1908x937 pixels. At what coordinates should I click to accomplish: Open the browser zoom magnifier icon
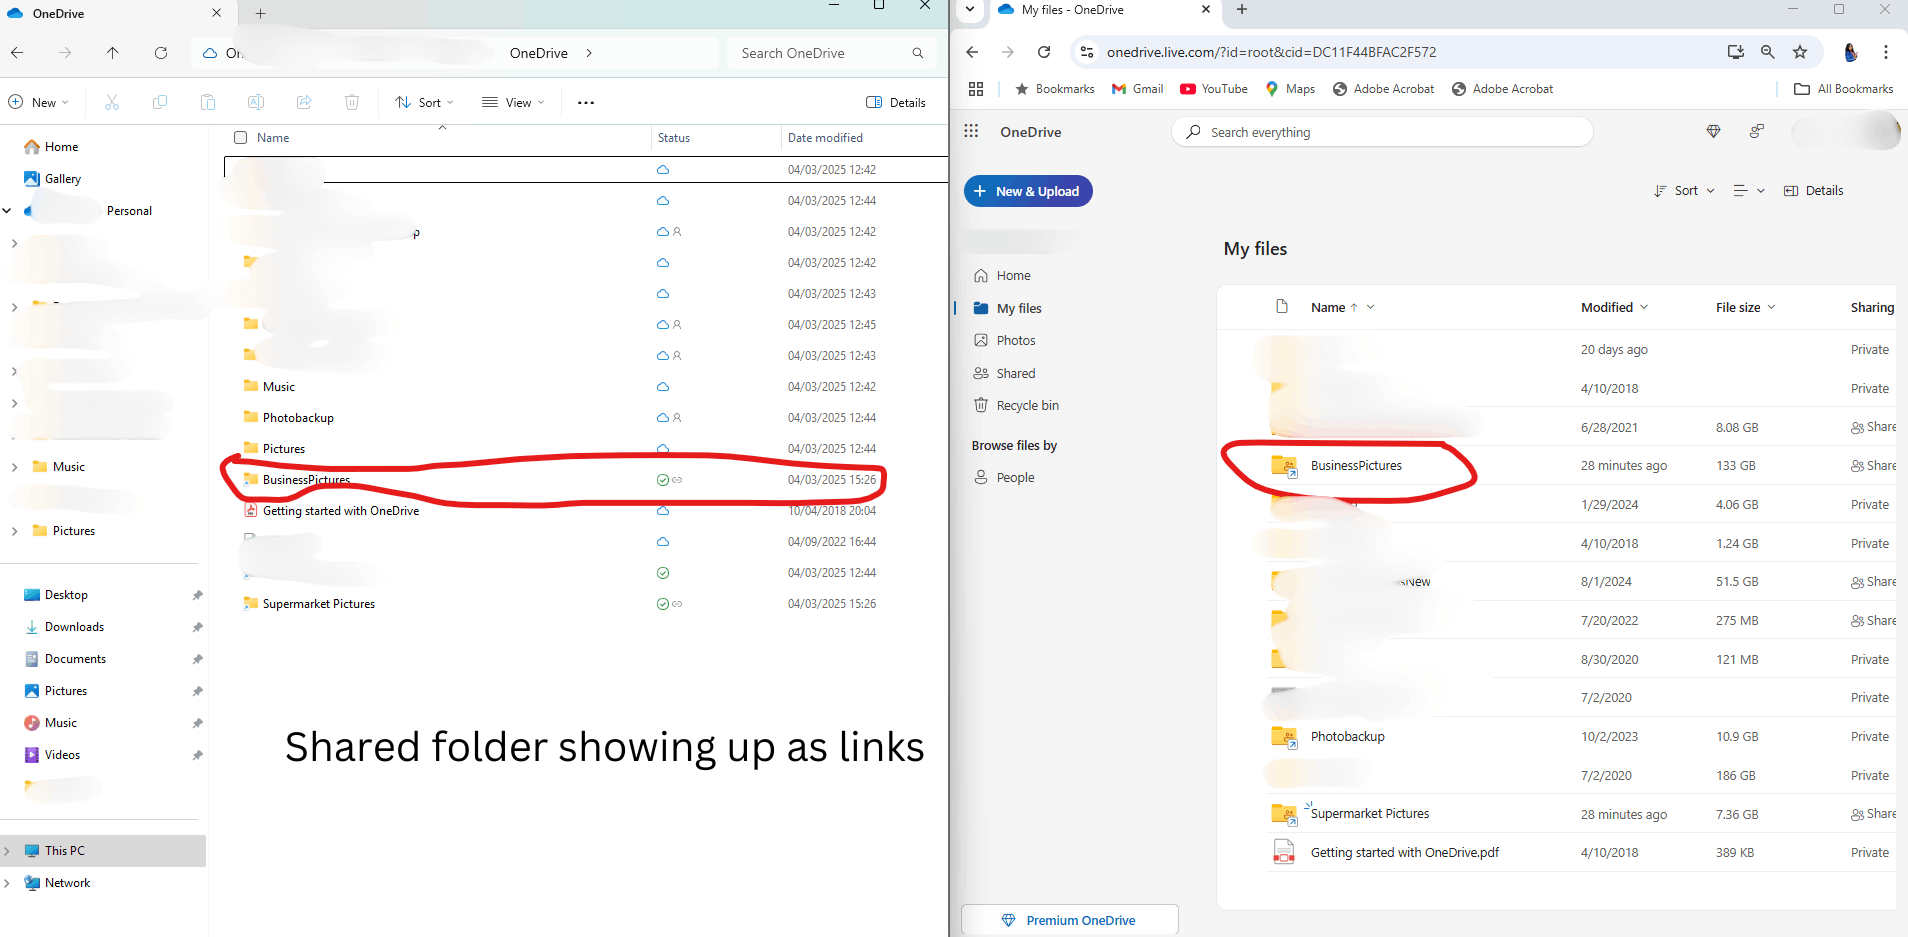coord(1768,52)
